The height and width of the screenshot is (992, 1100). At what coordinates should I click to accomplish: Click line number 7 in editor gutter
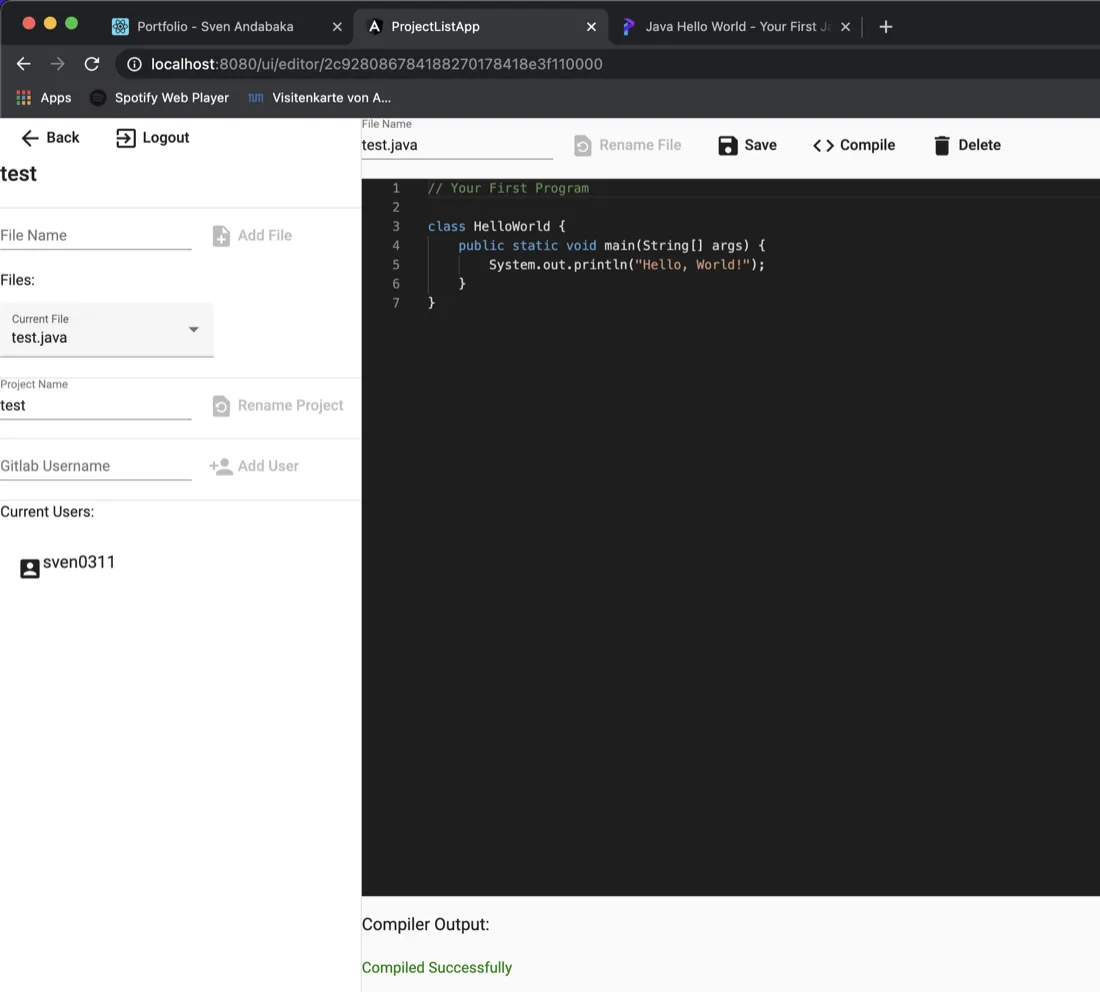tap(396, 303)
